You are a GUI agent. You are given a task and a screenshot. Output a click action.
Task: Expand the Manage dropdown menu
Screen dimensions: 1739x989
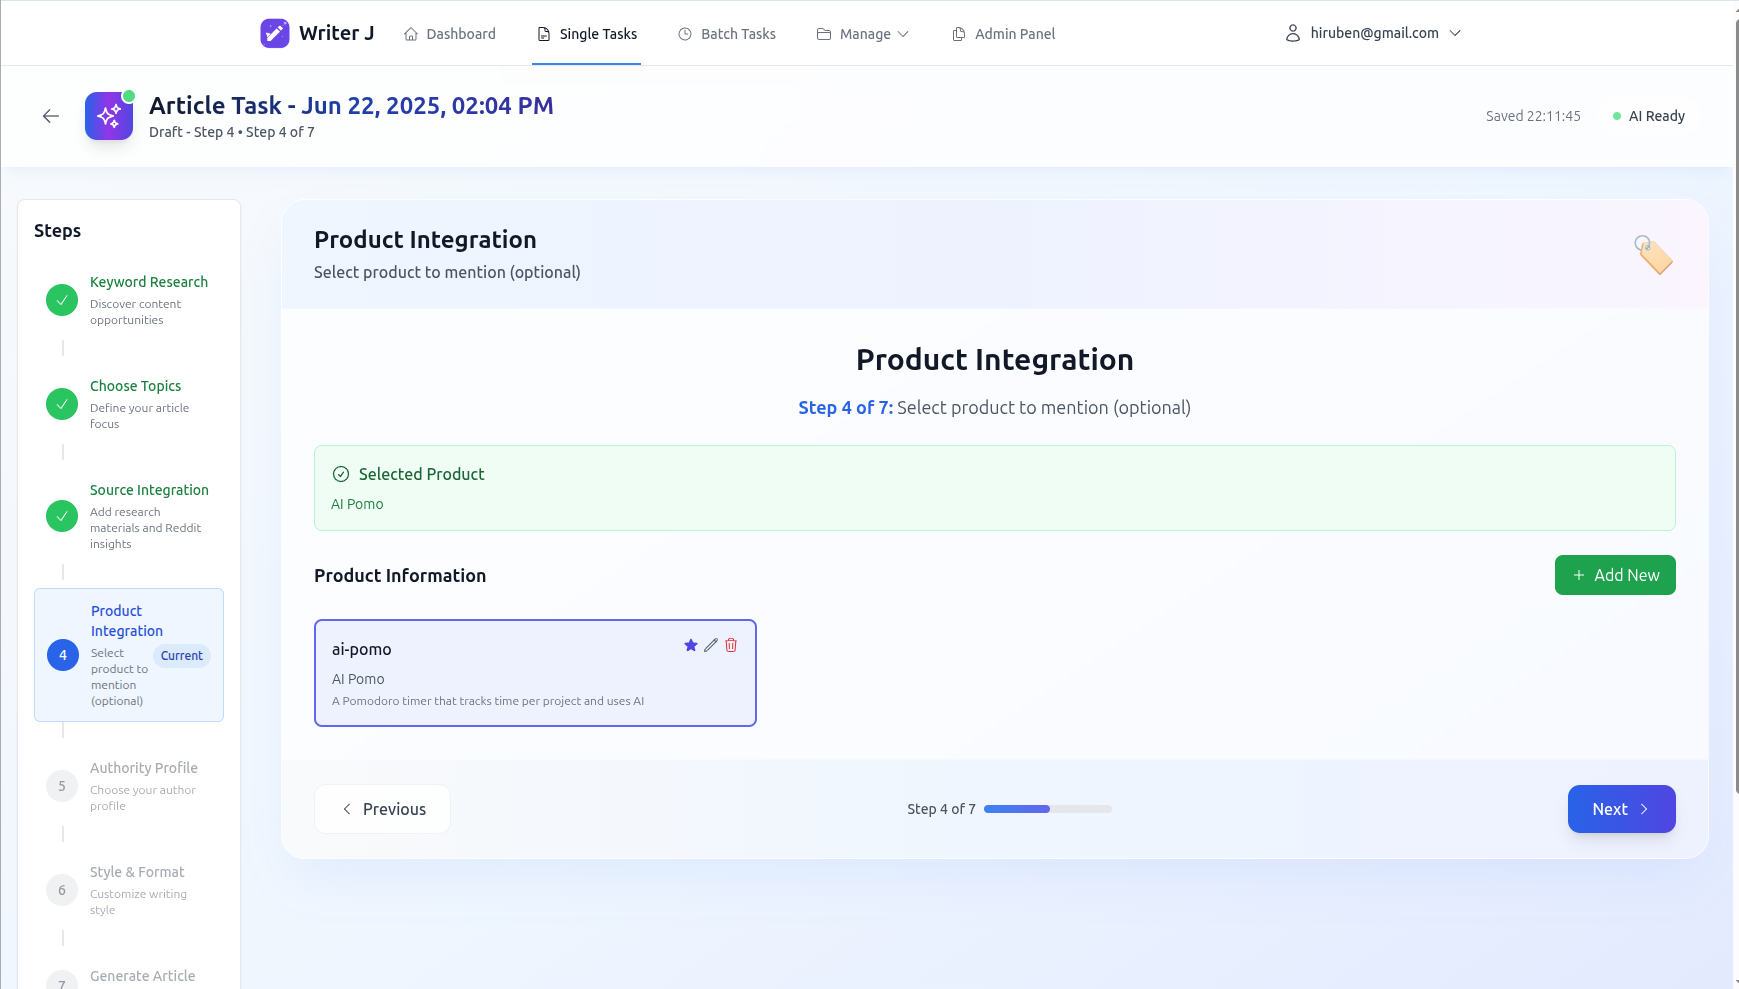(x=863, y=34)
